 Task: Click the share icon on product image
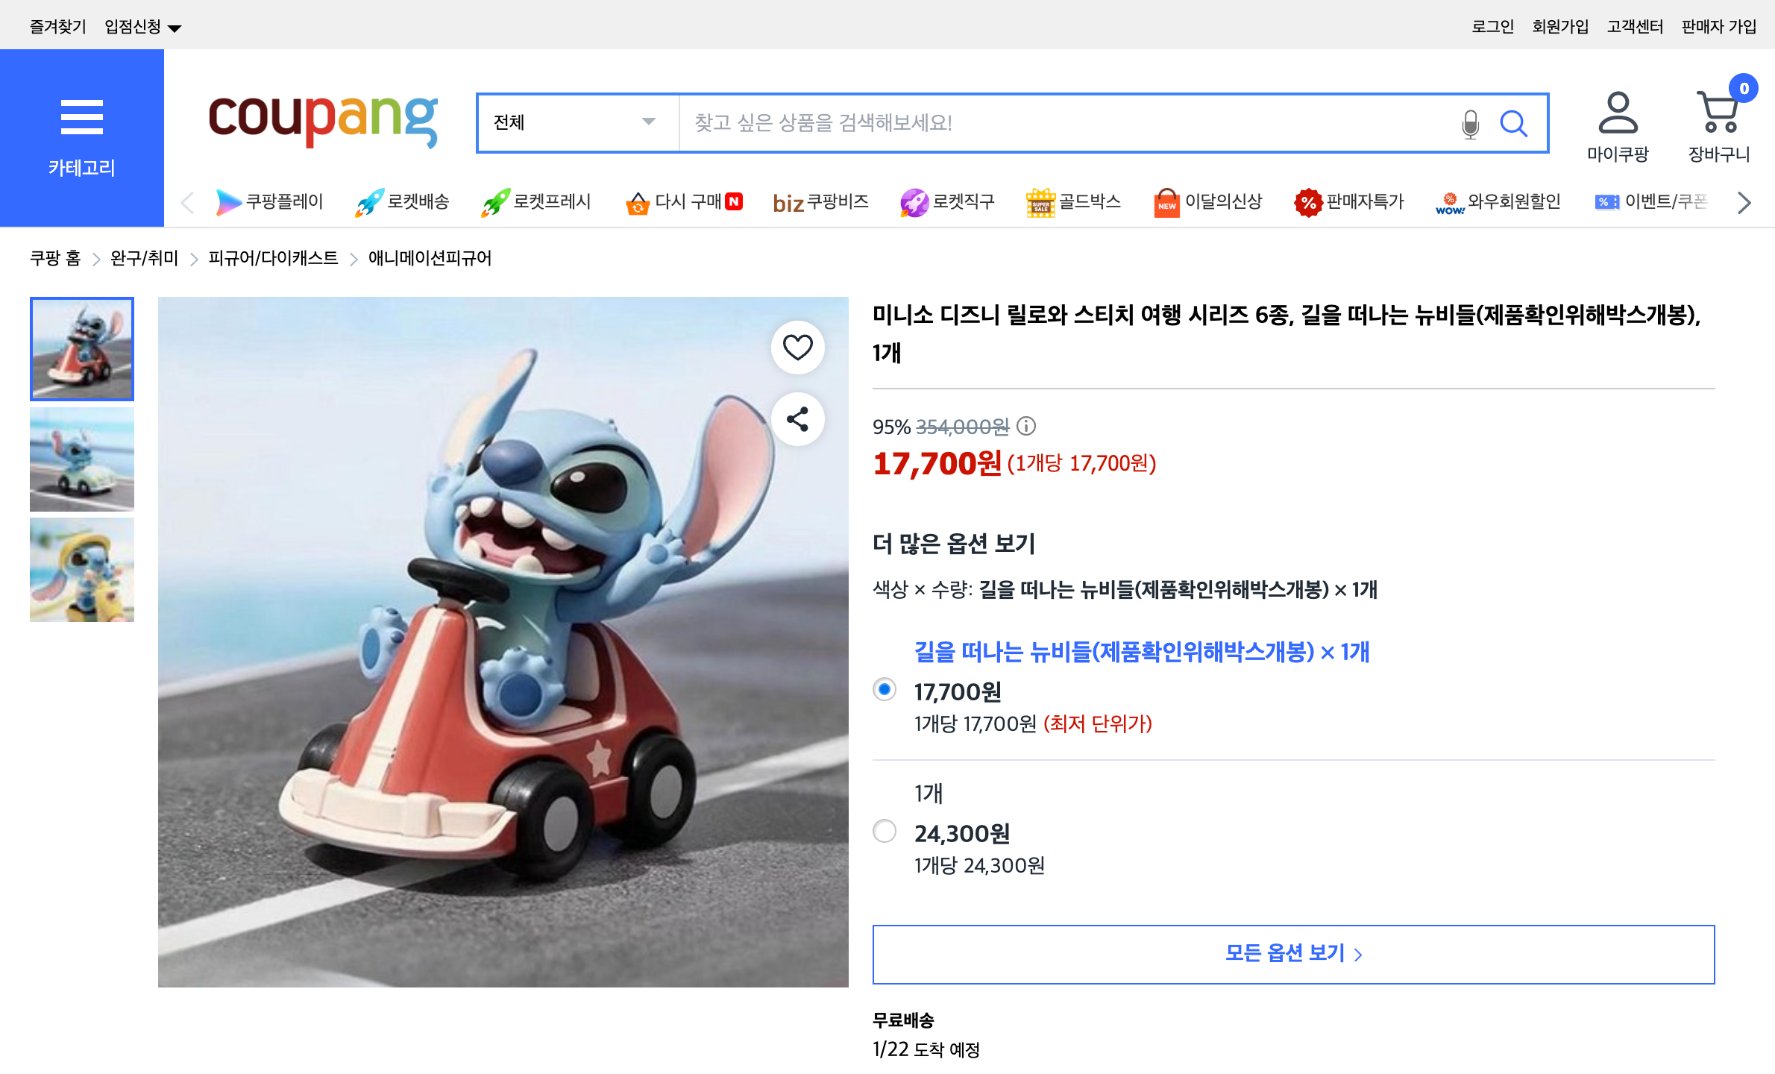(797, 421)
